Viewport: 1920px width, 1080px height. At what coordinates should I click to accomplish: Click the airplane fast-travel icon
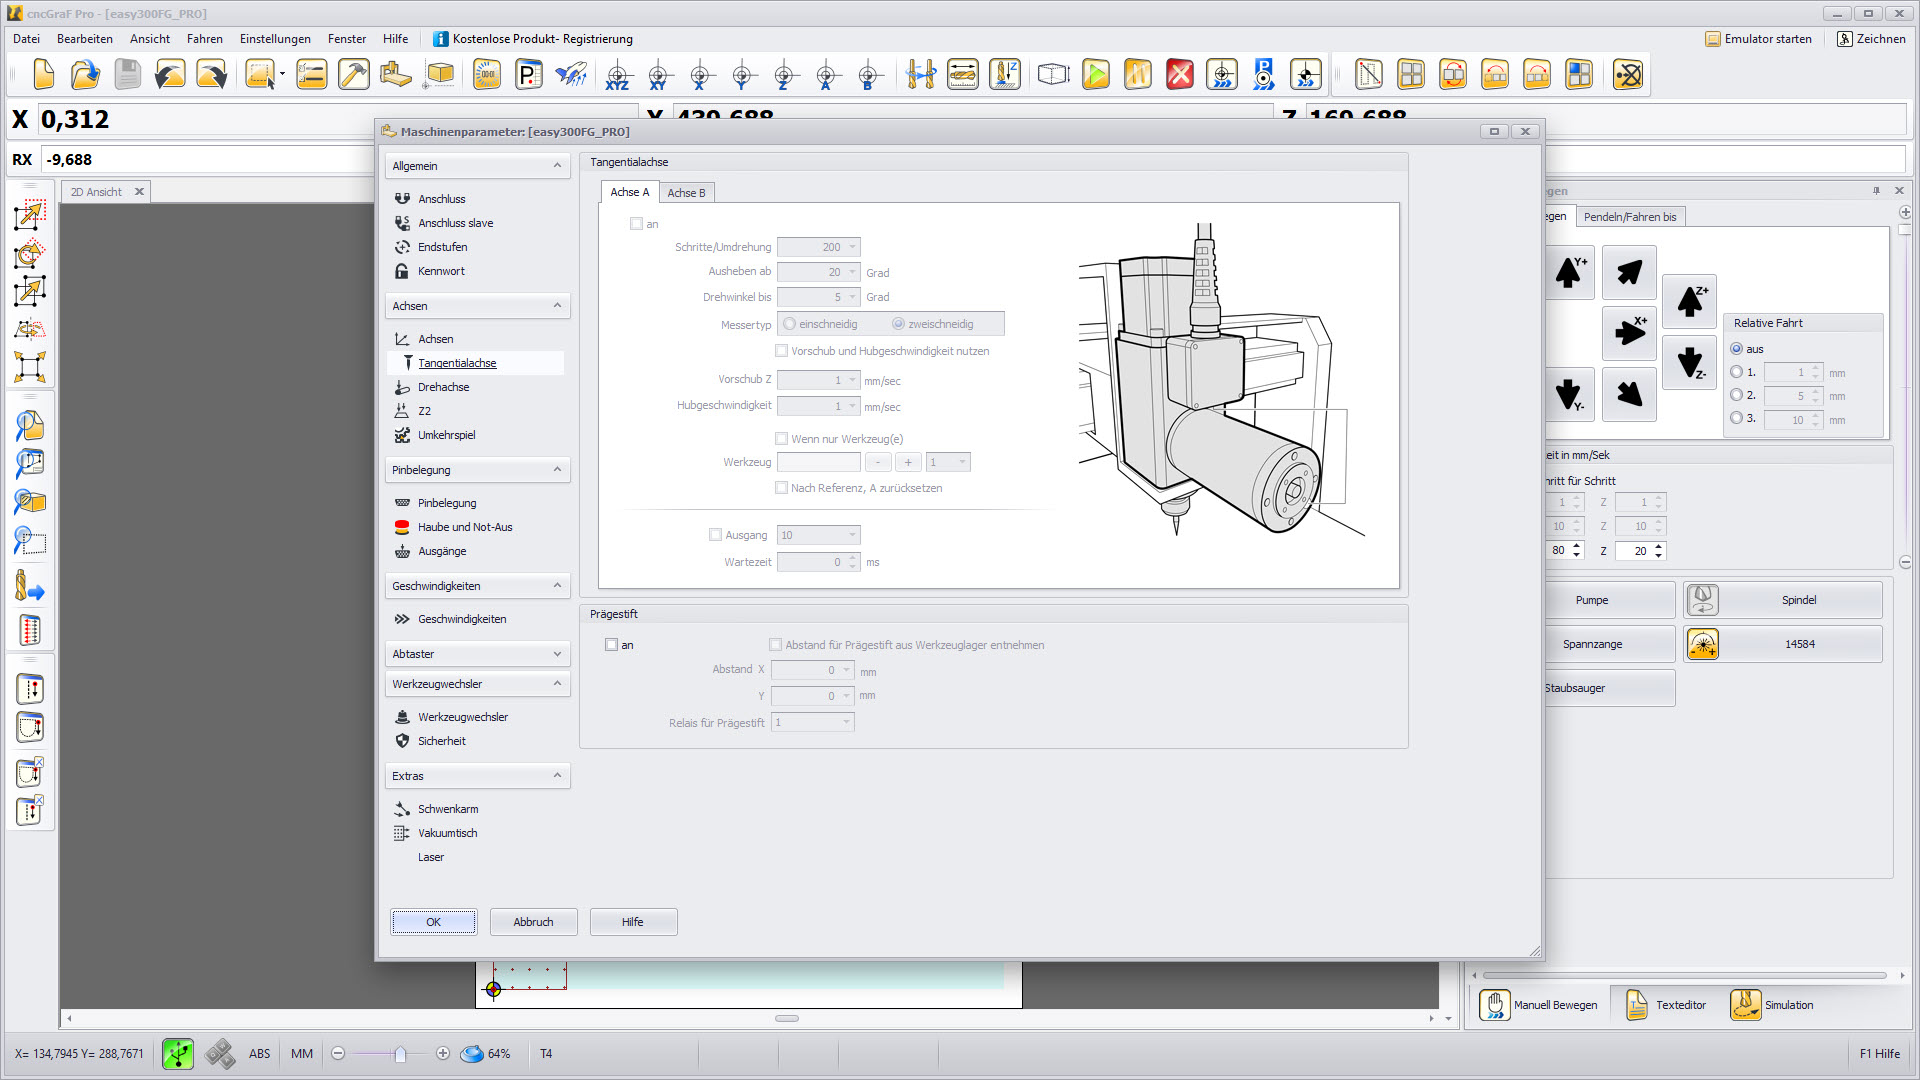click(x=571, y=75)
